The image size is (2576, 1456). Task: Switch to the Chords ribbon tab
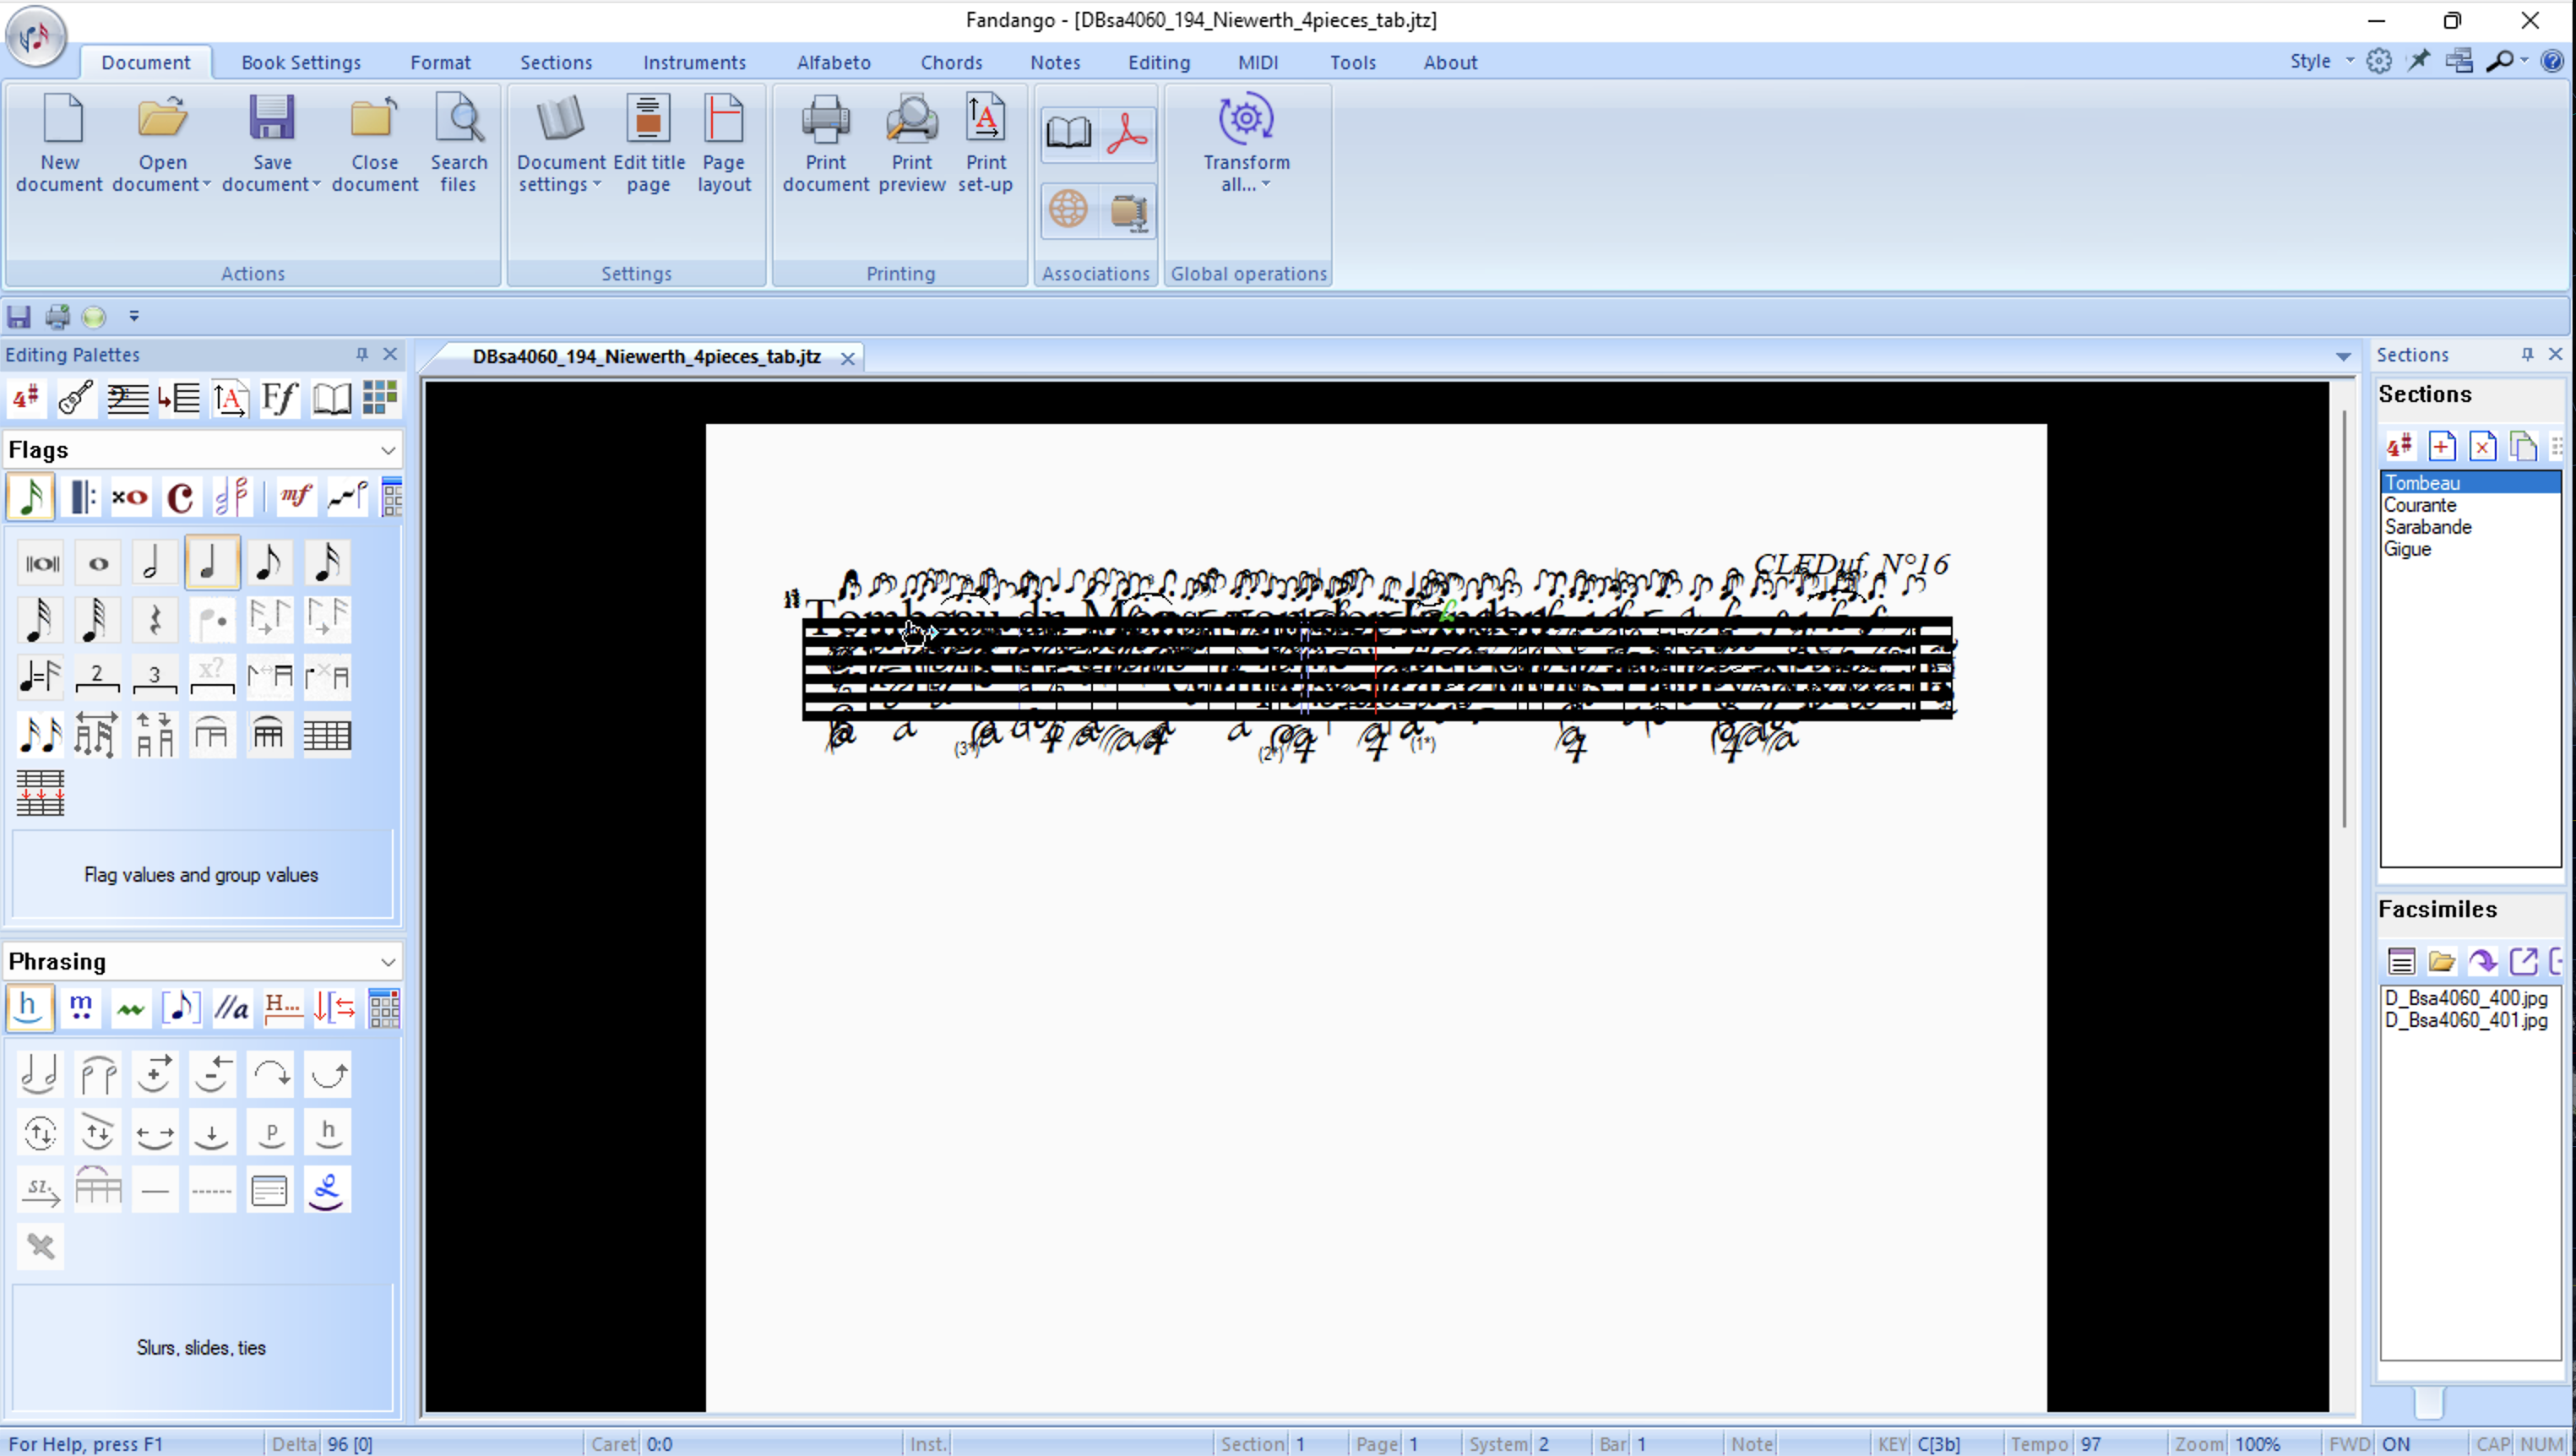click(x=950, y=62)
